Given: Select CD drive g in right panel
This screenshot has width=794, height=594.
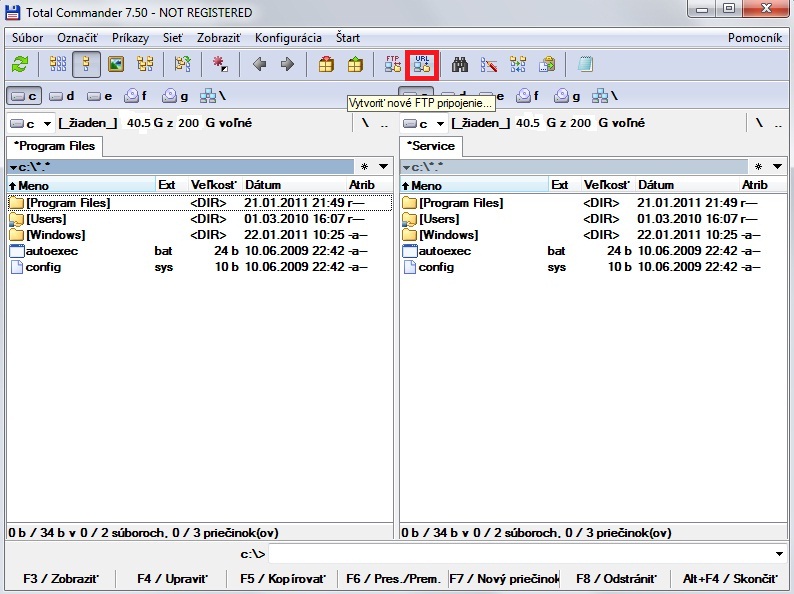Looking at the screenshot, I should click(x=567, y=96).
